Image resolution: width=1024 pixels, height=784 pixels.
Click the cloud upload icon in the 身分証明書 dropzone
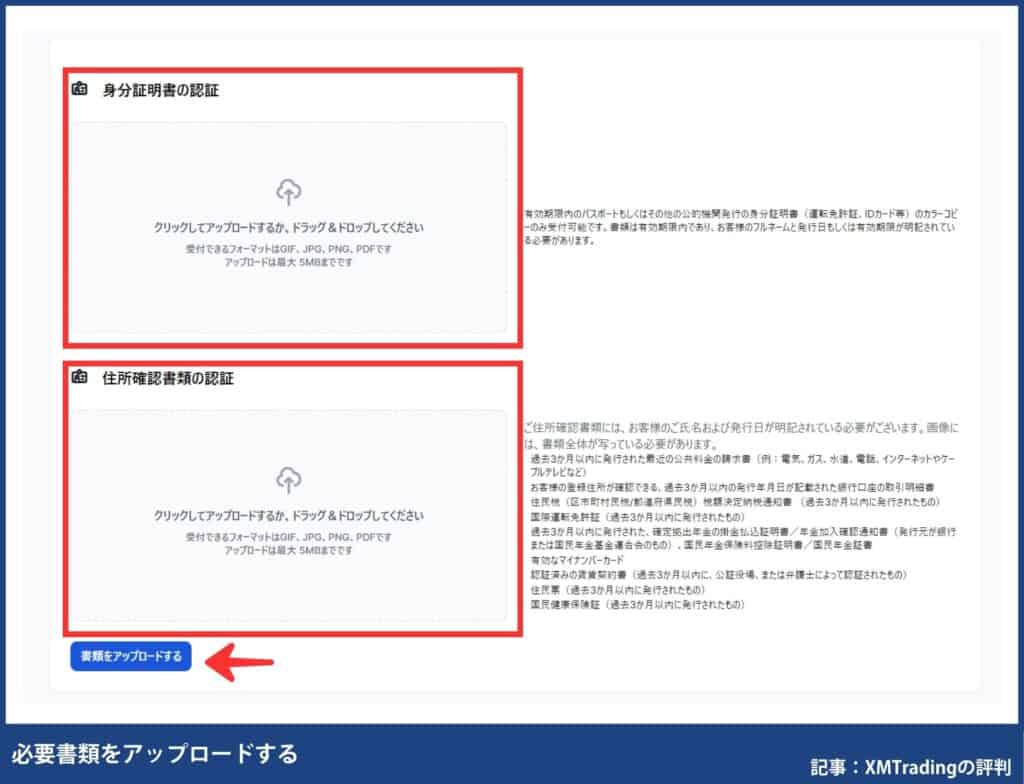289,192
